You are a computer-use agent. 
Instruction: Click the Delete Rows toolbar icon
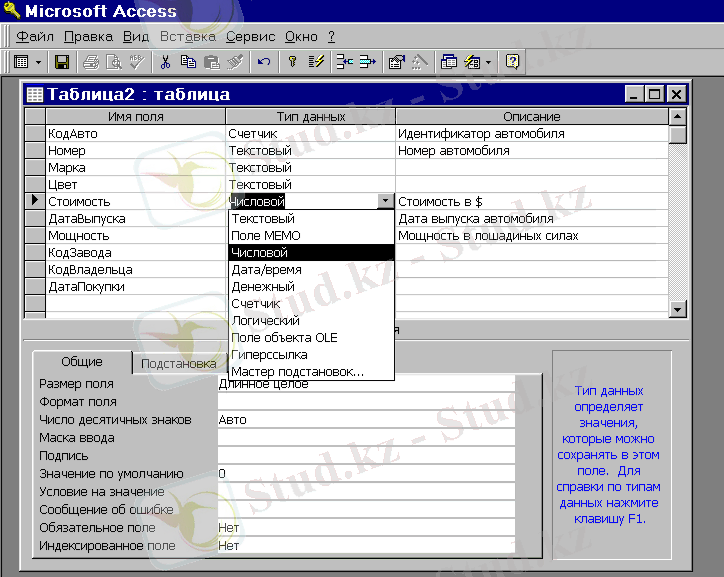click(367, 62)
